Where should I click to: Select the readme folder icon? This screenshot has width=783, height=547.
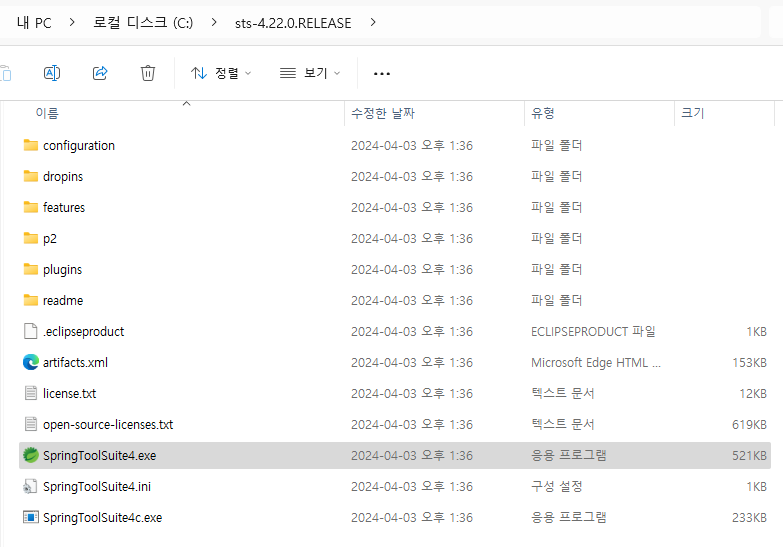coord(30,300)
